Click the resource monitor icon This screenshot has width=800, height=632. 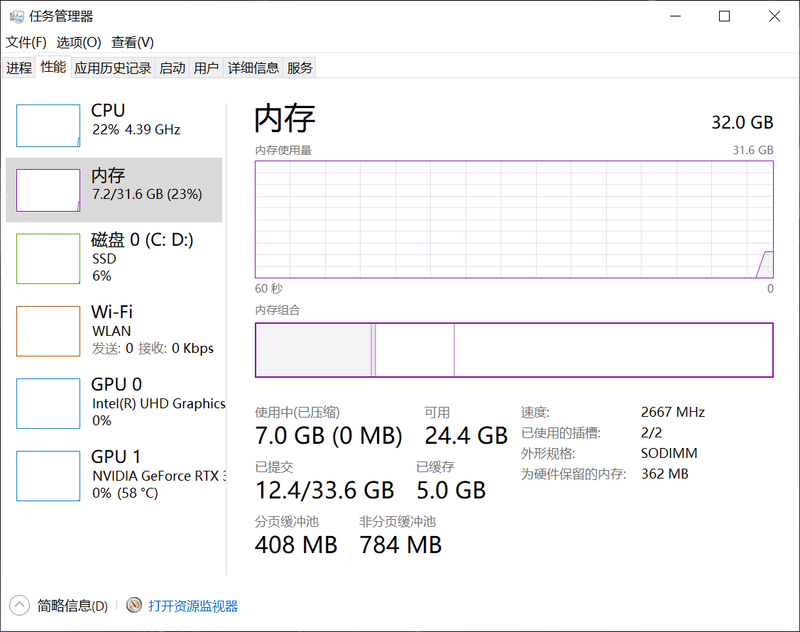[135, 606]
